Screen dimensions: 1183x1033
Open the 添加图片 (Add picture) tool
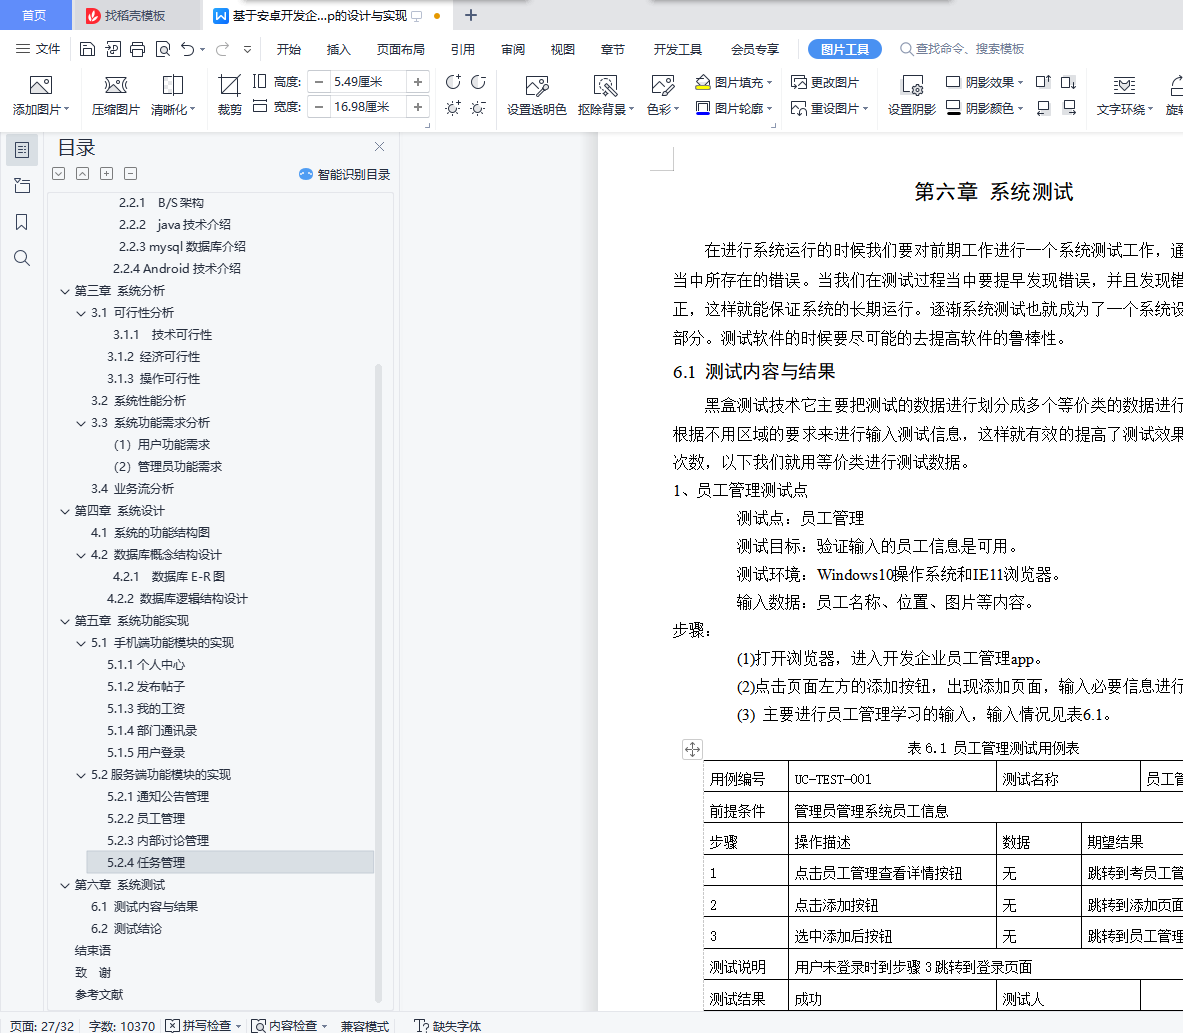(x=41, y=95)
